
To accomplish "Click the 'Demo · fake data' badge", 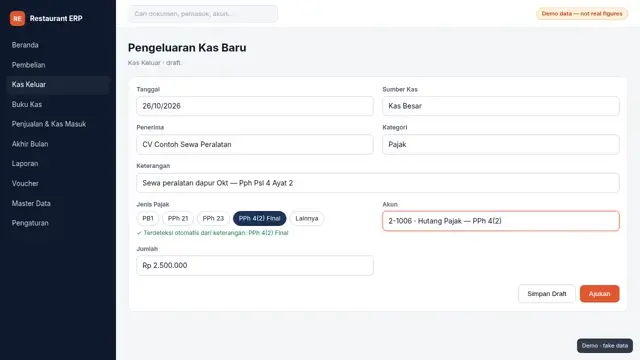I will pos(605,346).
